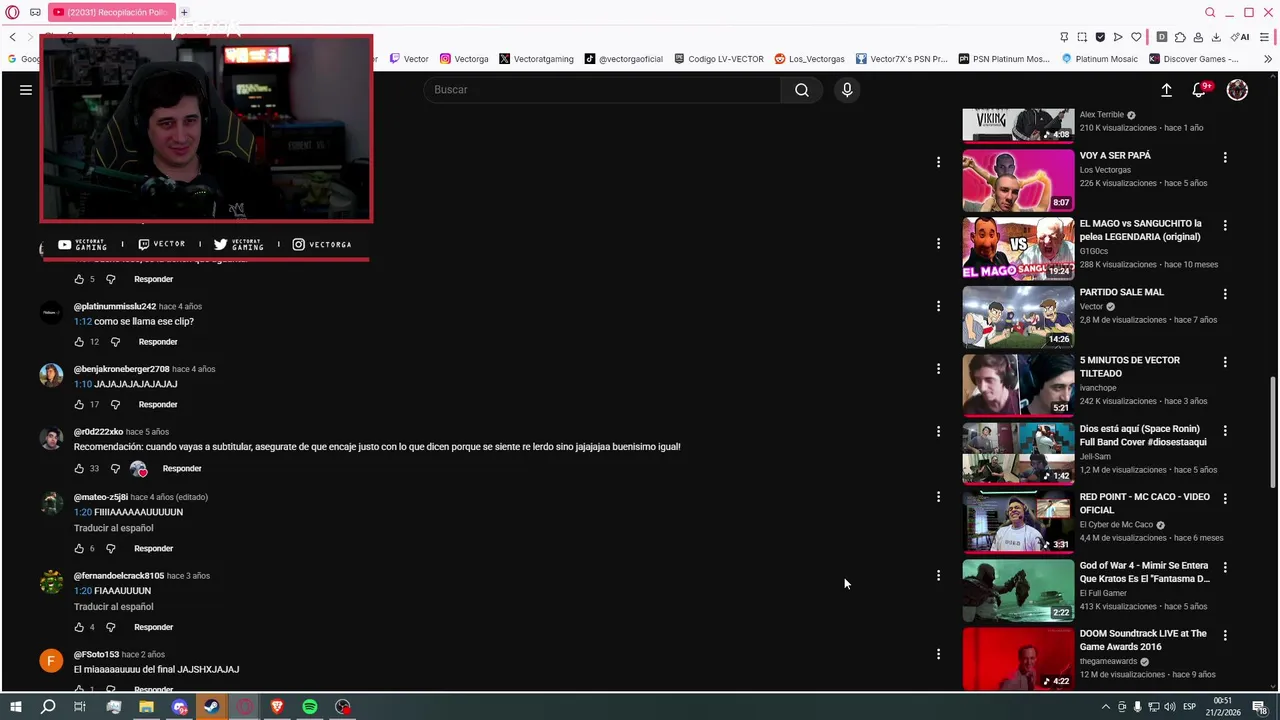Open the Los_Vectorgas bookmark
This screenshot has height=720, width=1280.
point(810,59)
